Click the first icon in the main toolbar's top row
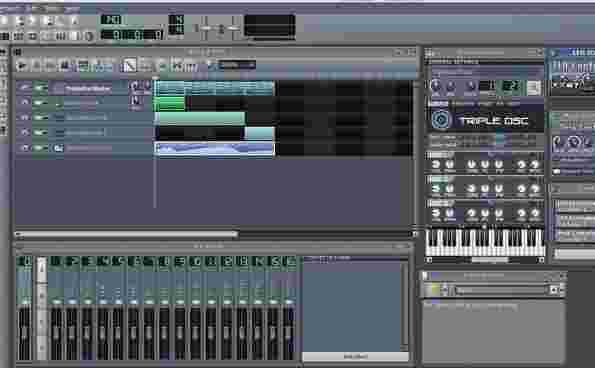 4,20
